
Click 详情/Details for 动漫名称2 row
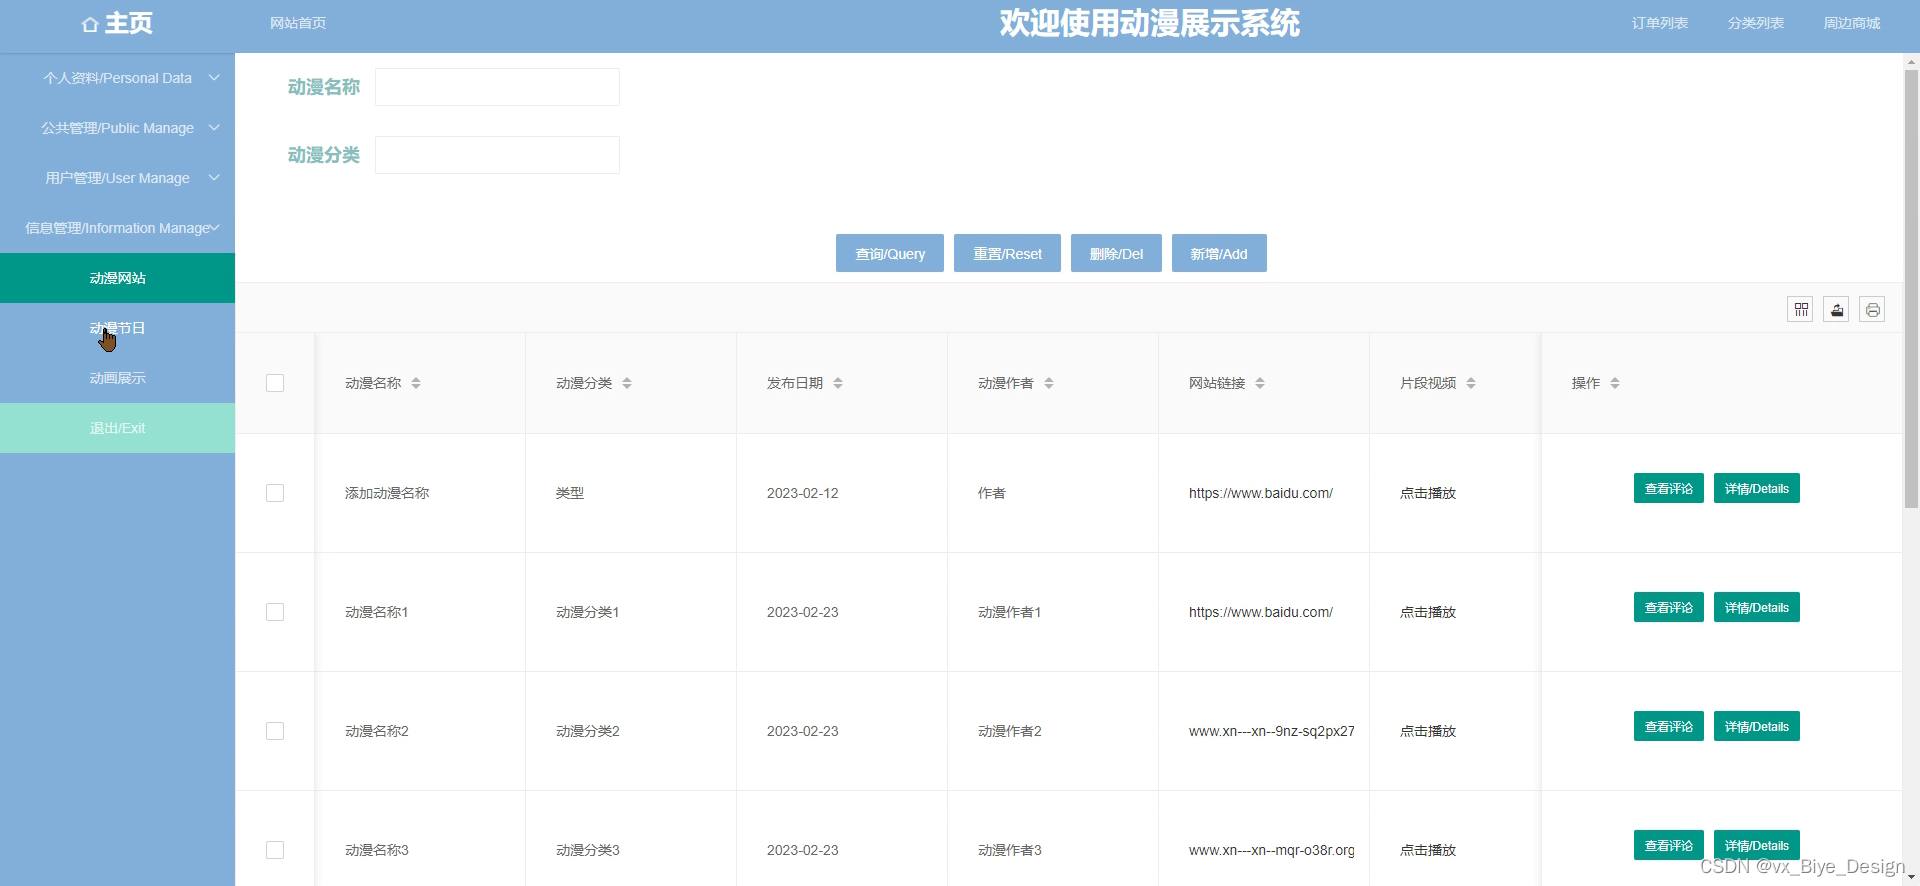pos(1757,726)
